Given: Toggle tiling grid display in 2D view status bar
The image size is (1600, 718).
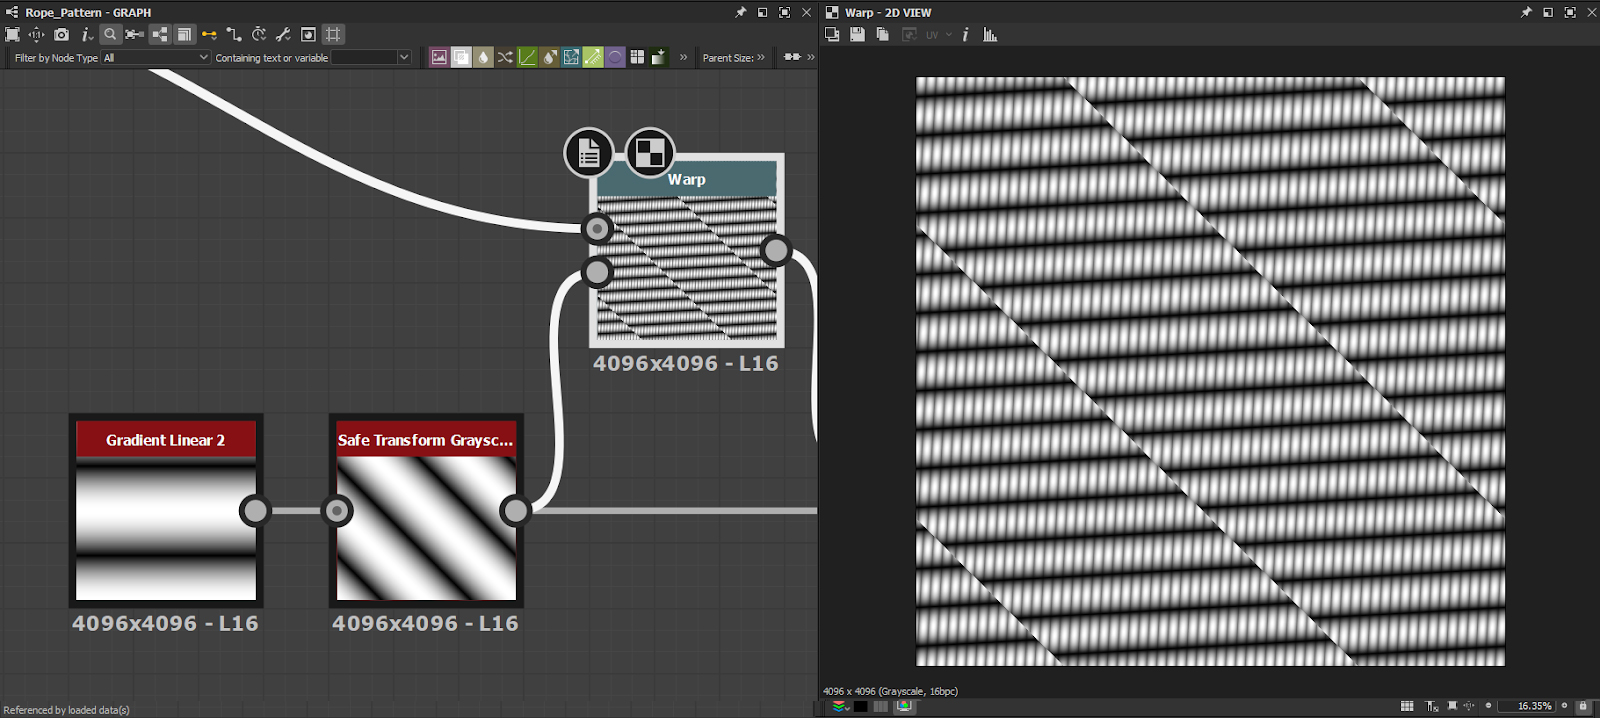Looking at the screenshot, I should 1407,706.
